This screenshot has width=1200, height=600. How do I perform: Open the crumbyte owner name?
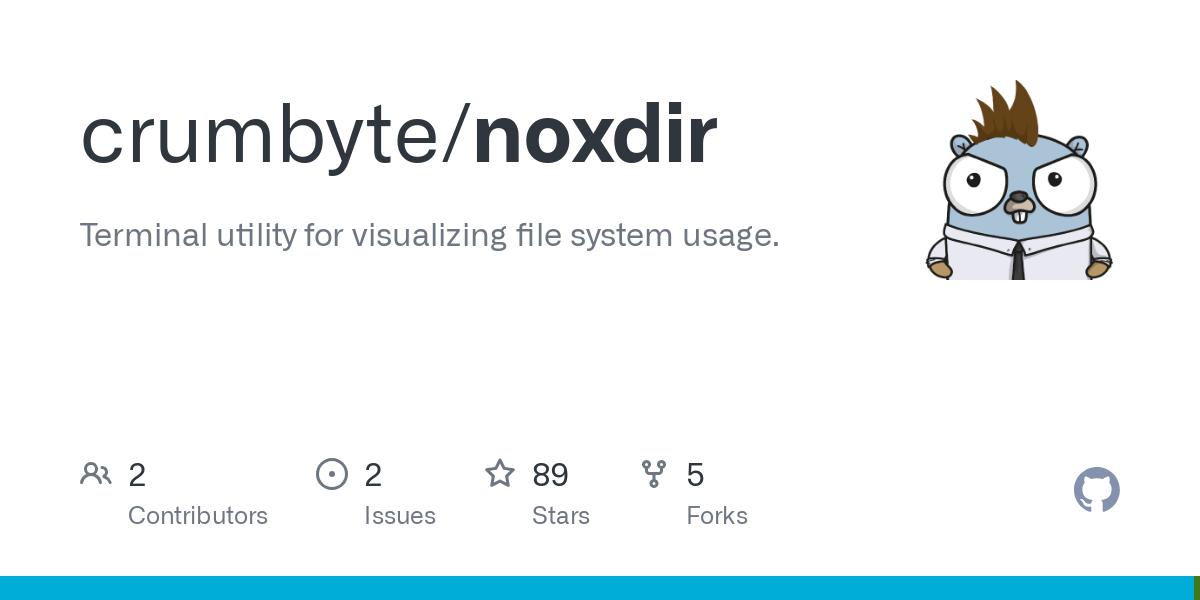260,135
